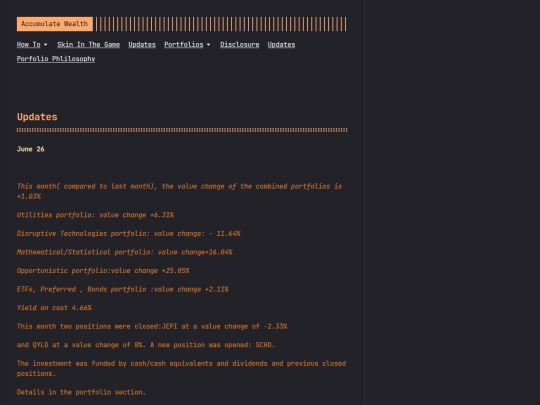Go to Skin In The Game page

tap(89, 45)
